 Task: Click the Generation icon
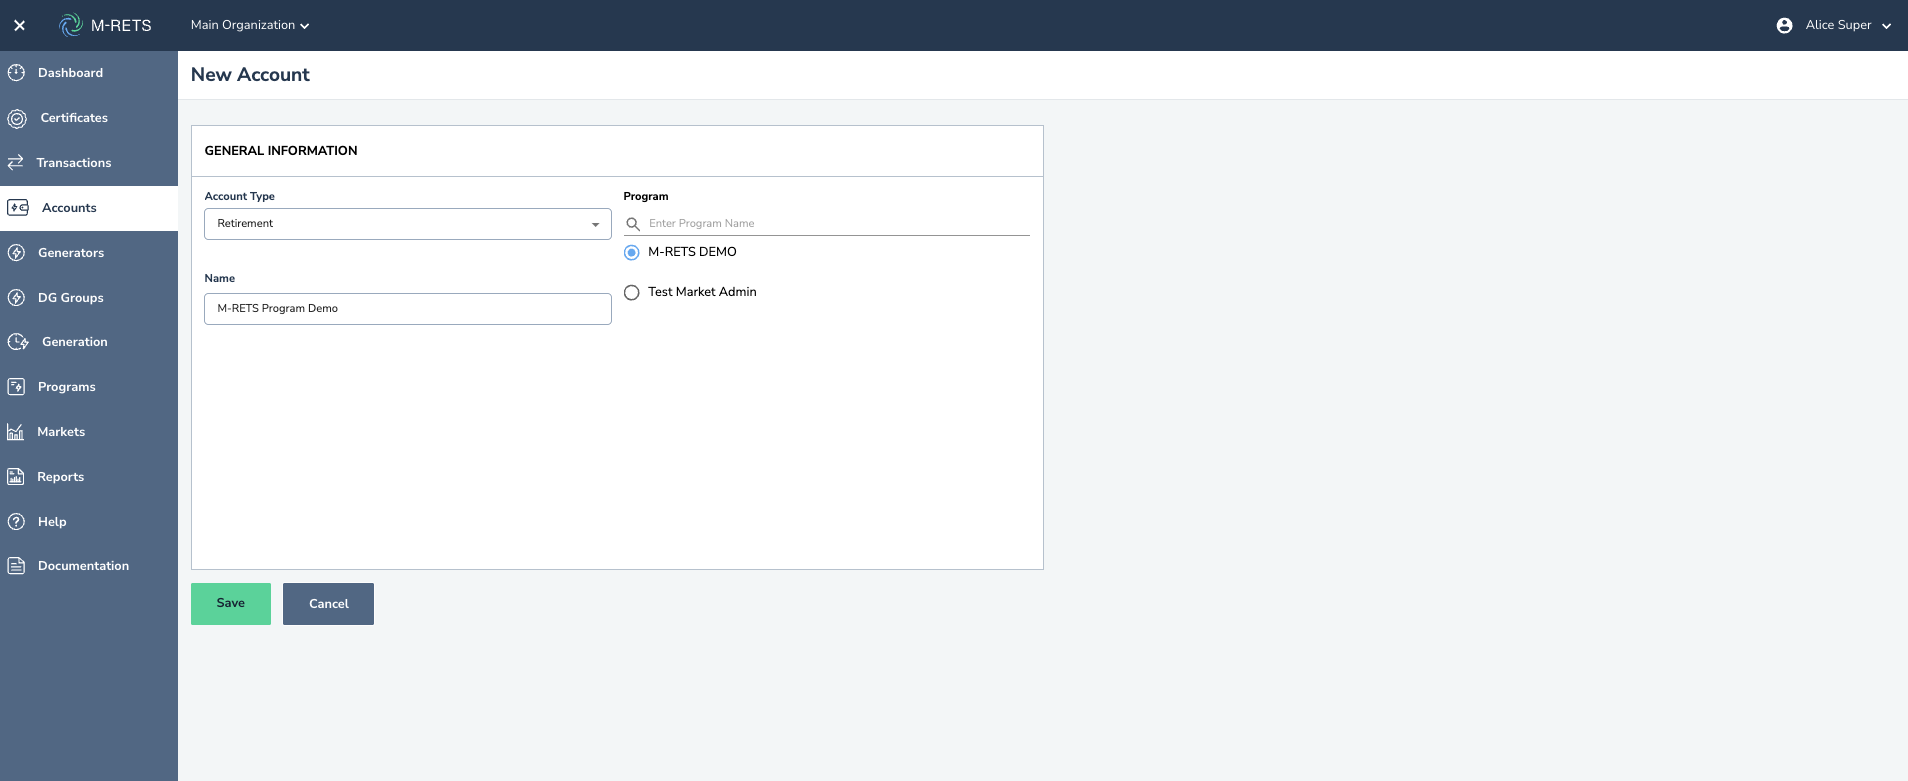point(18,342)
